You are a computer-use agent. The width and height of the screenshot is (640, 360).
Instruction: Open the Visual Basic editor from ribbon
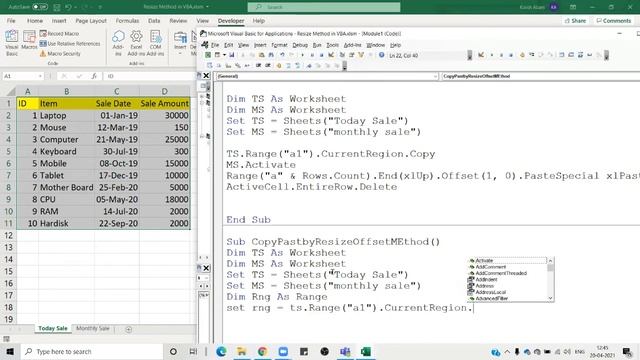(12, 42)
